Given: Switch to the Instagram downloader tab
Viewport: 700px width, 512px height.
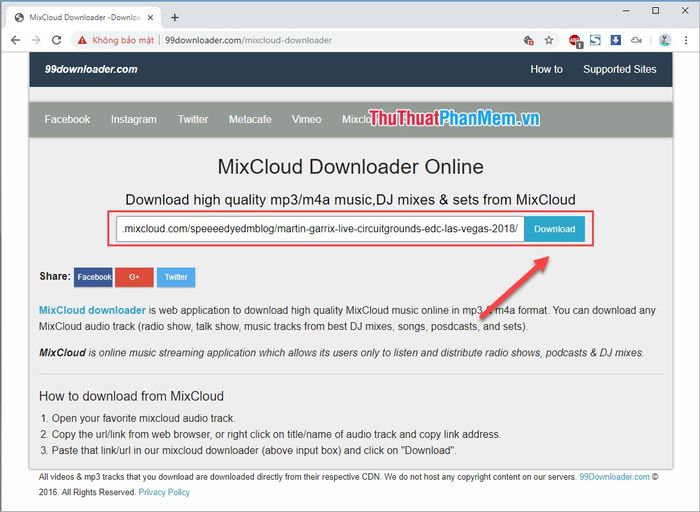Looking at the screenshot, I should [133, 119].
